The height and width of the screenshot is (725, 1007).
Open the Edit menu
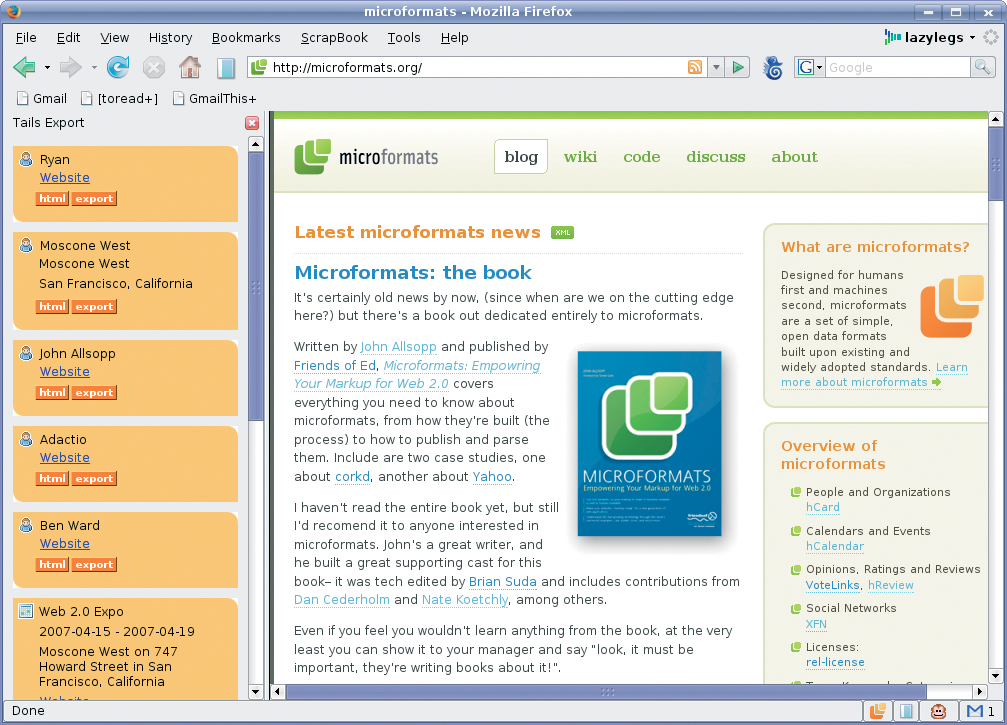(x=68, y=37)
